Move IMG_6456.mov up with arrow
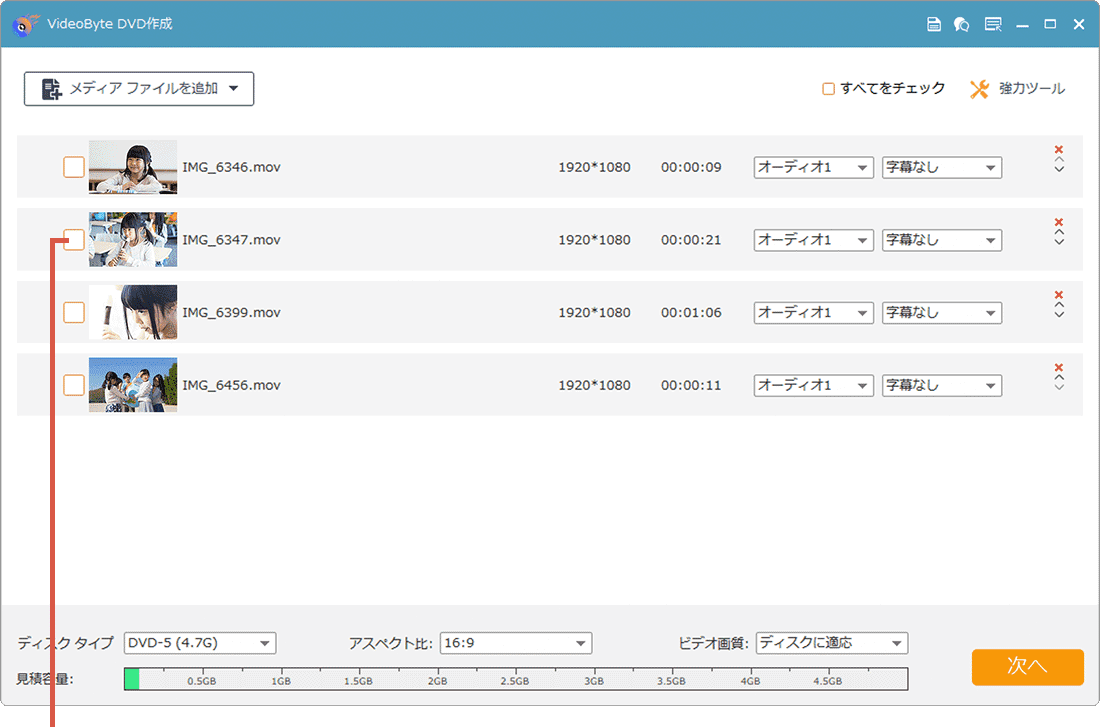Screen dimensions: 1100x727 1059,378
